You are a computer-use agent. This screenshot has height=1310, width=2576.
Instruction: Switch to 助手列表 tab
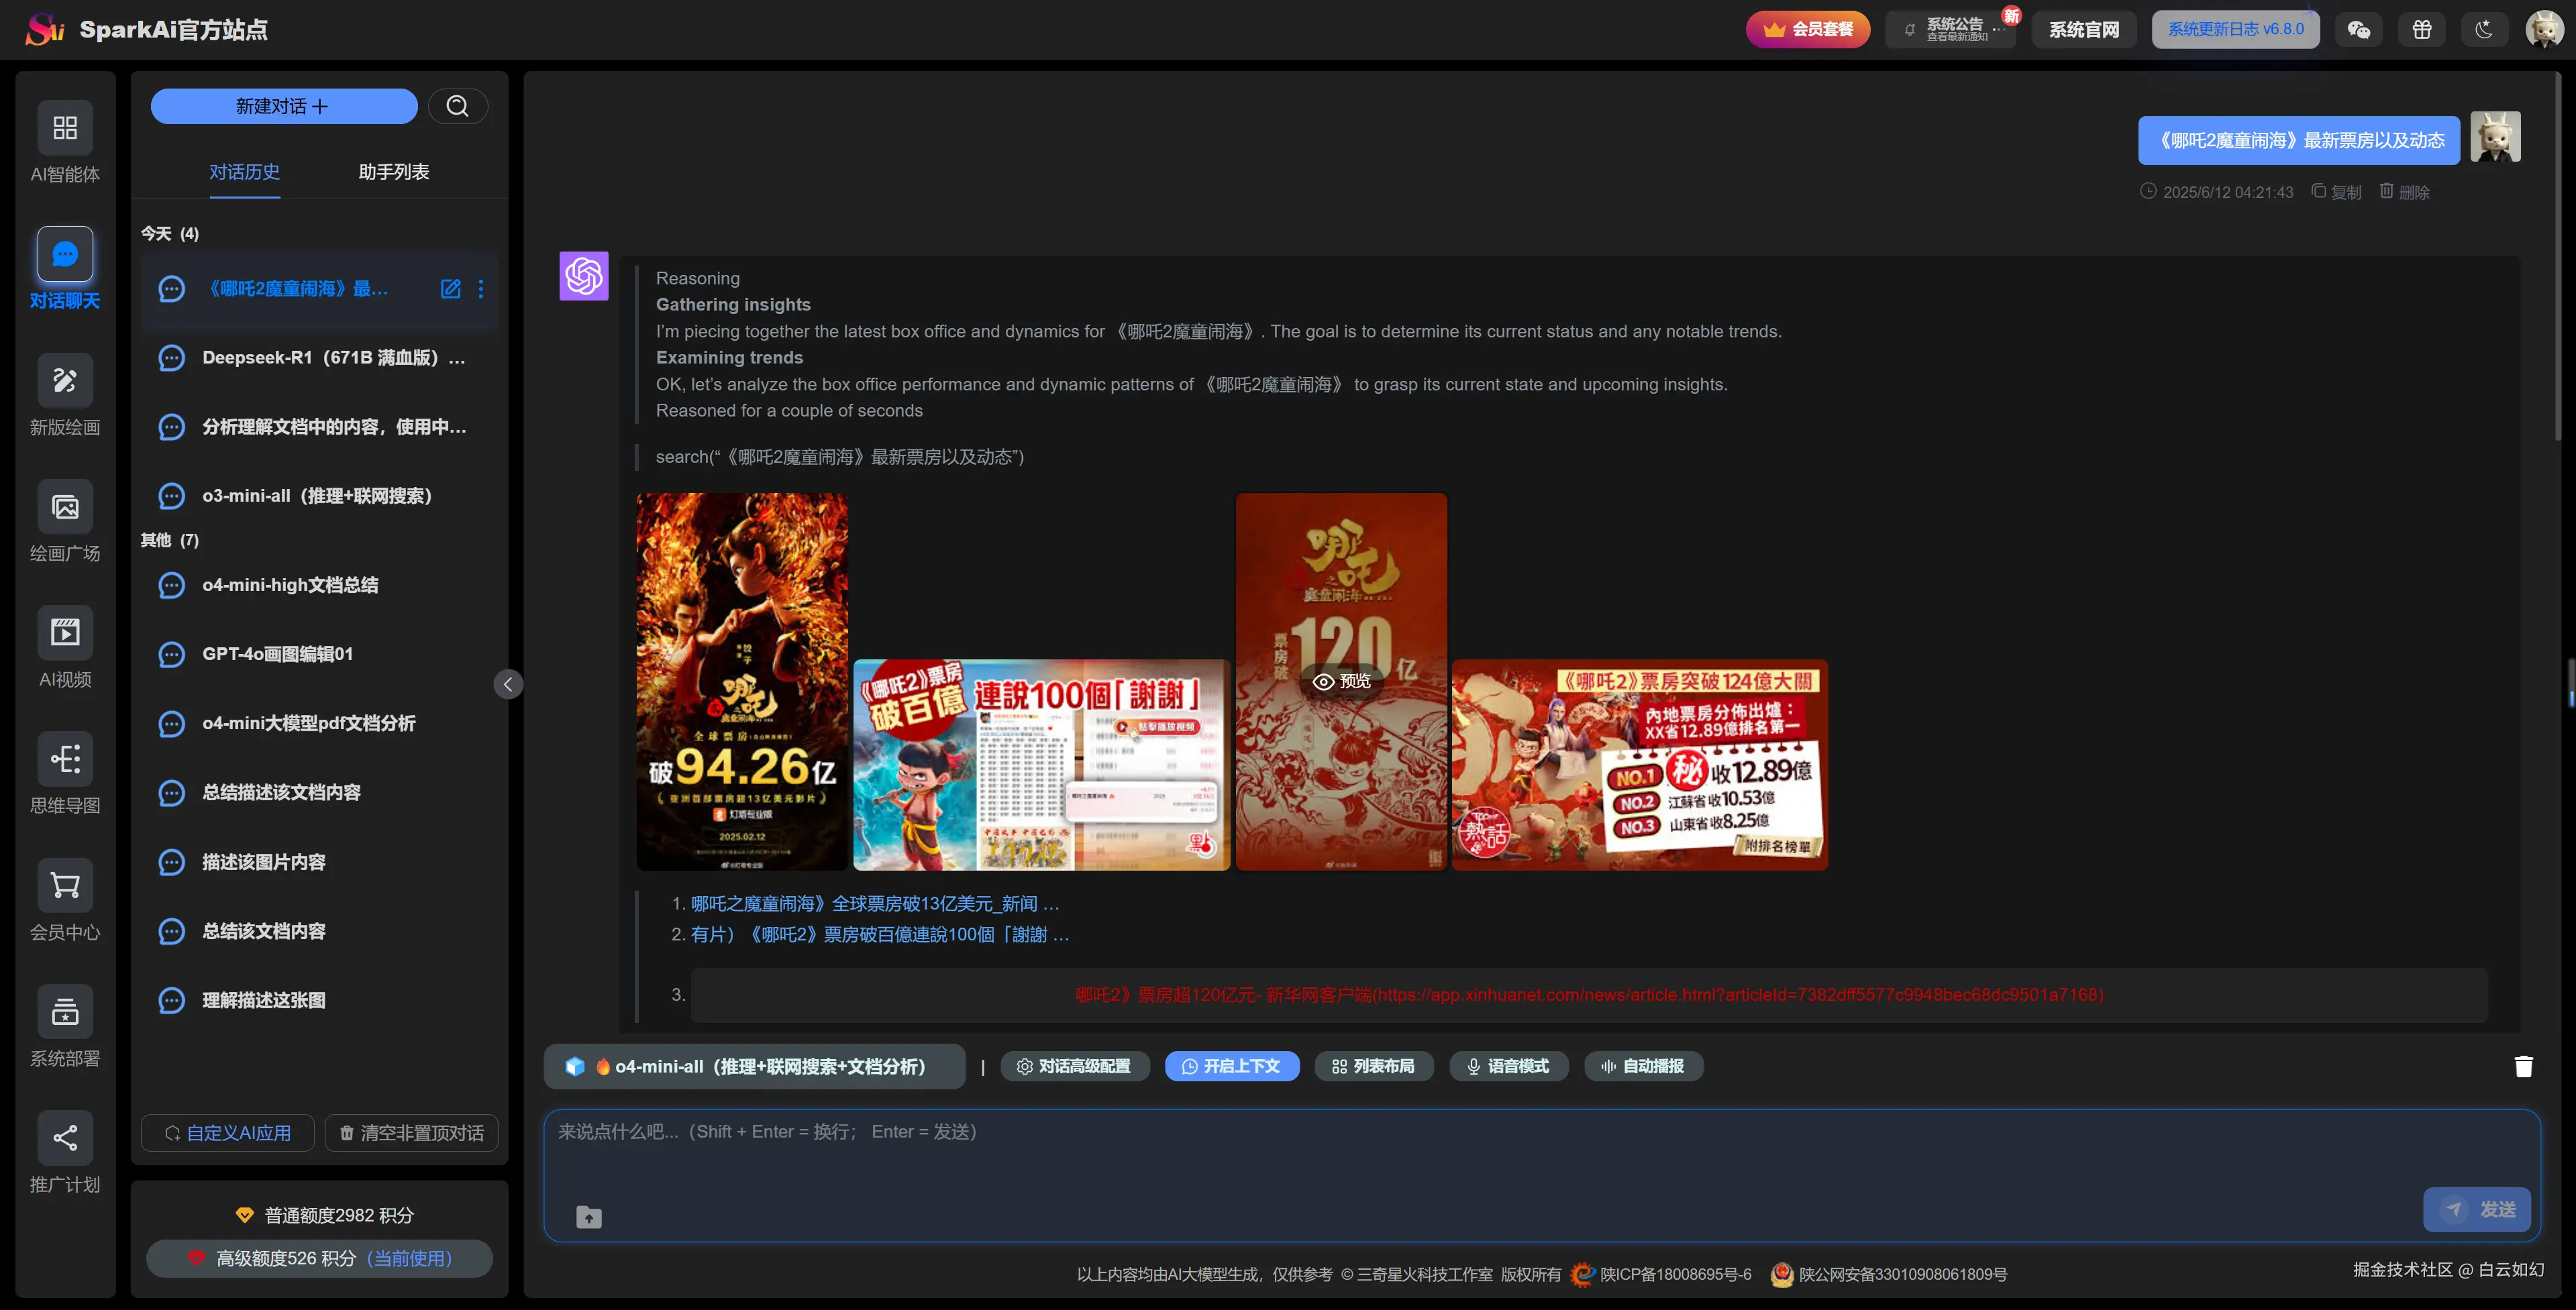coord(393,172)
